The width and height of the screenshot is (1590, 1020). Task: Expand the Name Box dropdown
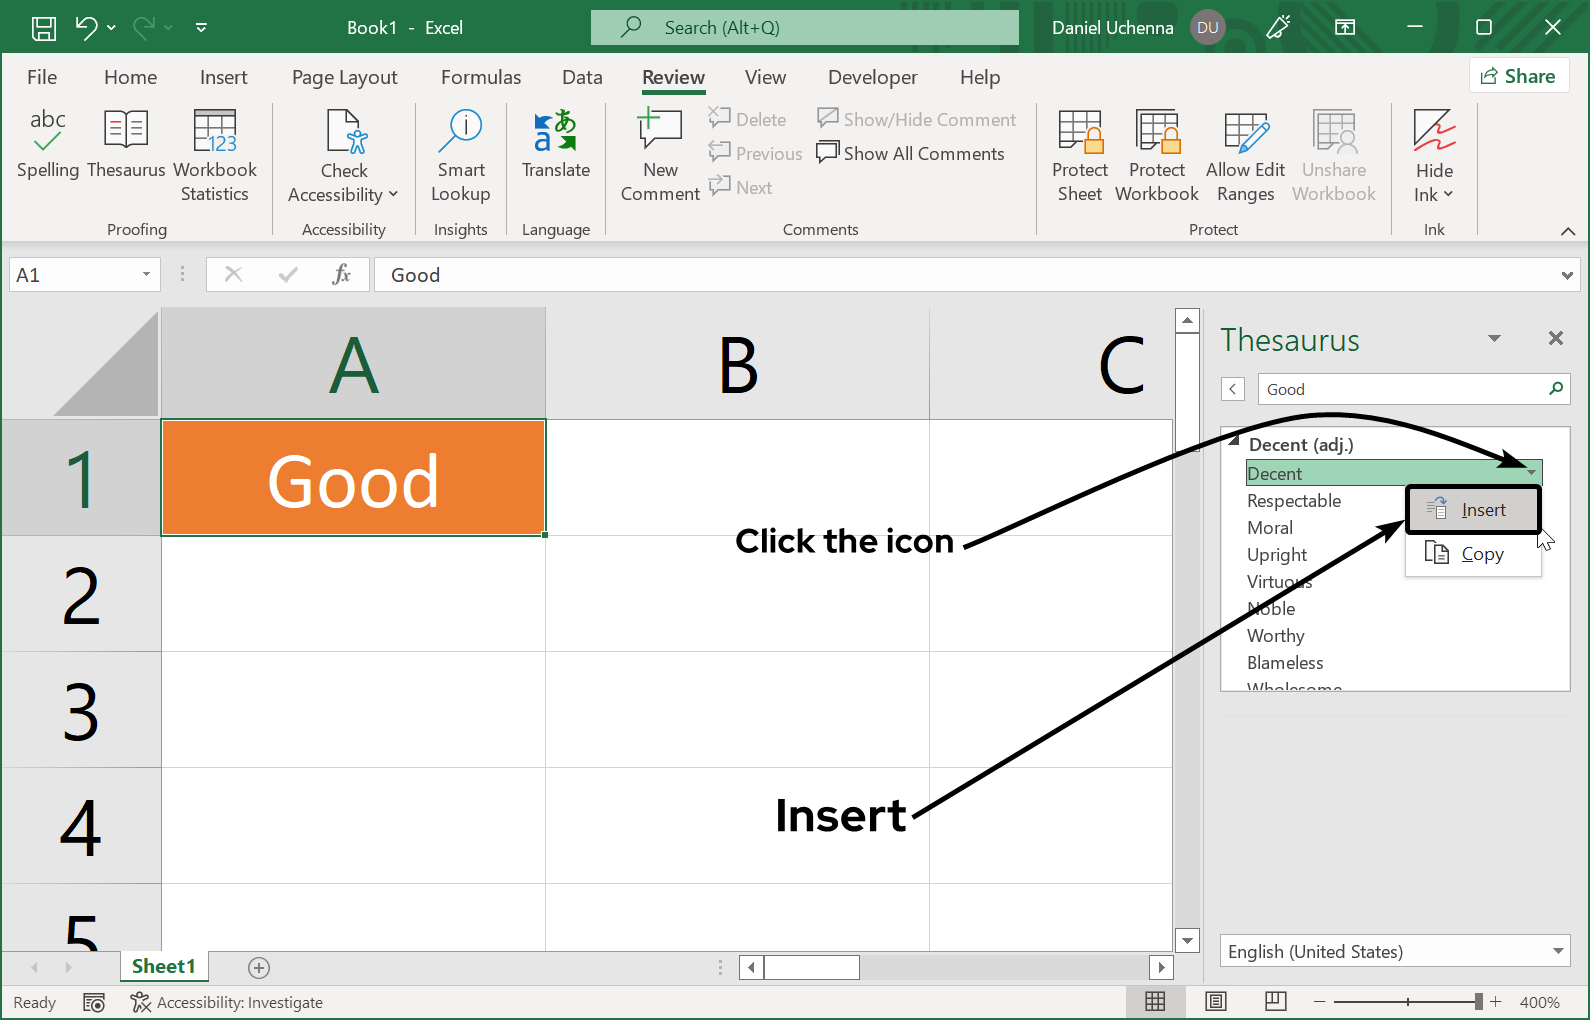(x=146, y=274)
